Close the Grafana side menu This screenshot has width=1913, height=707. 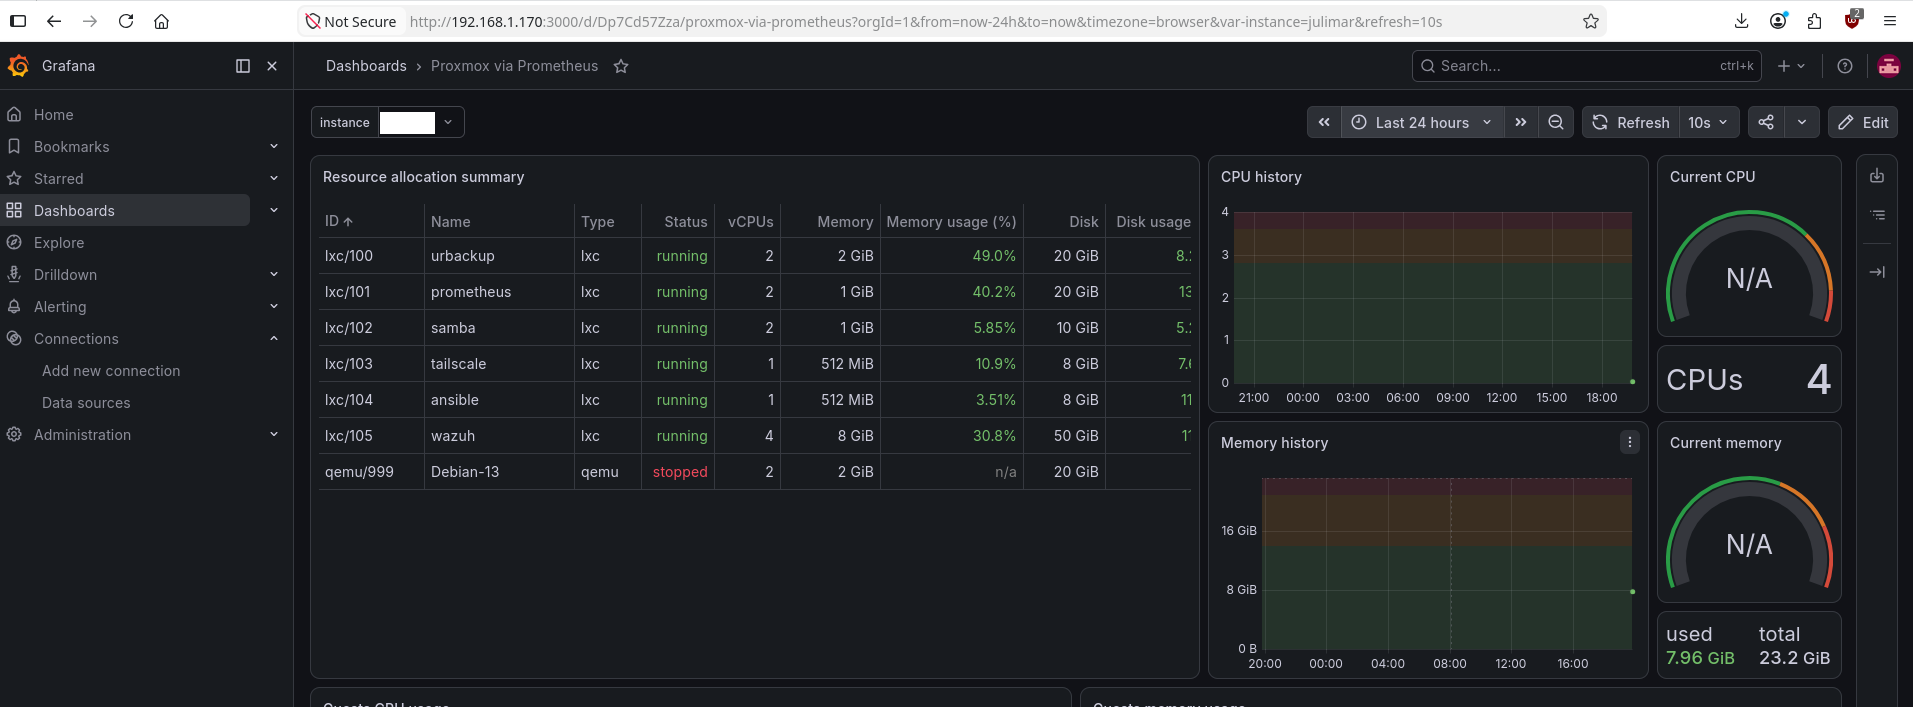[272, 66]
